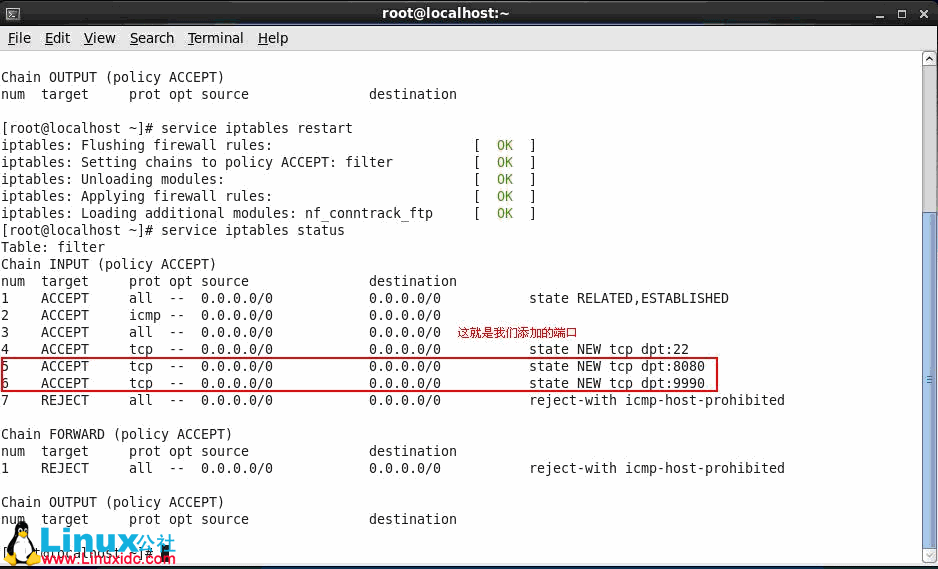
Task: Click 'Chain INPUT (policy ACCEPT)' line
Action: (x=108, y=264)
